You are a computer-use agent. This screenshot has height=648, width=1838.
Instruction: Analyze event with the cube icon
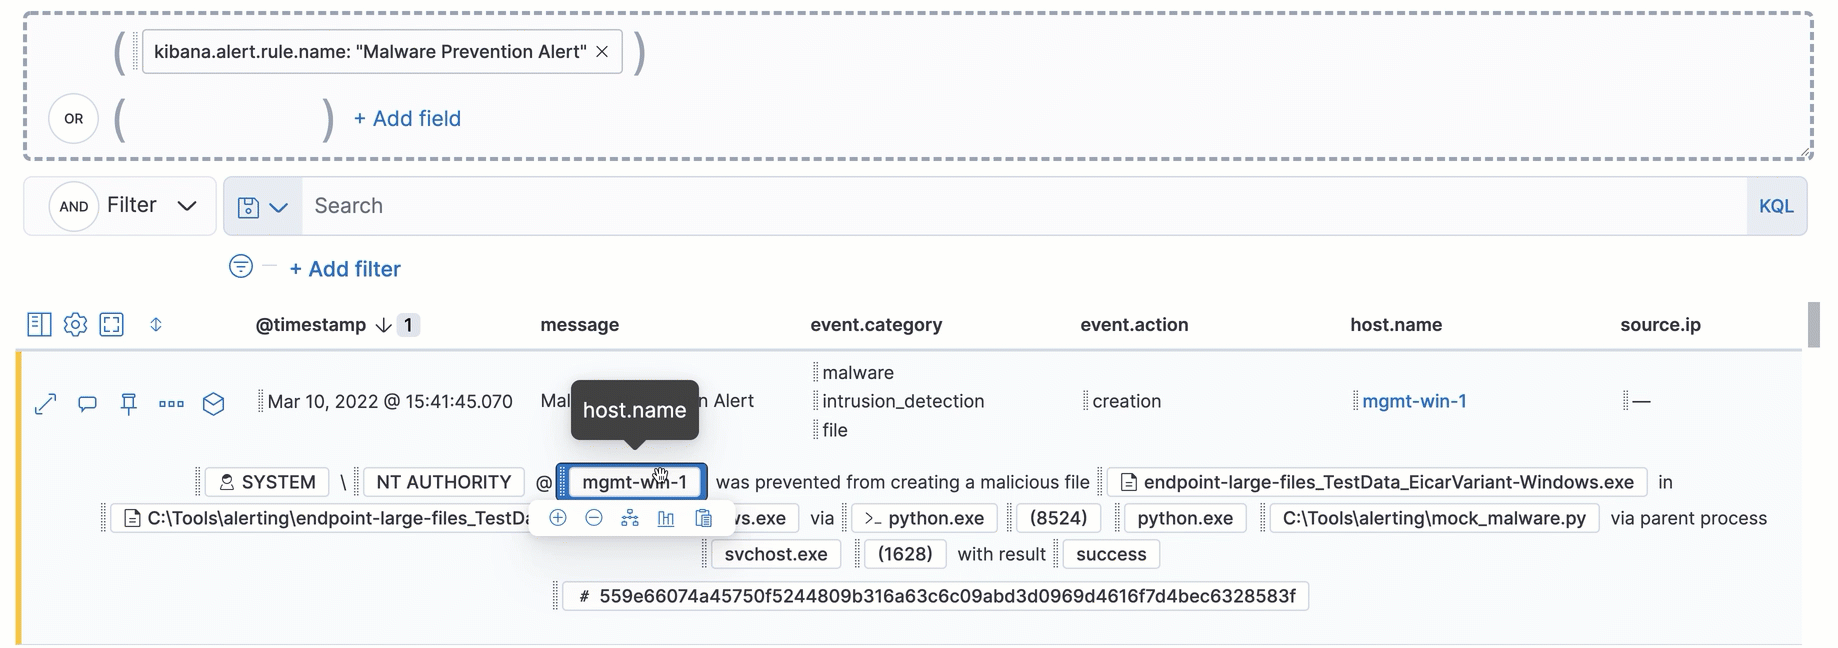click(x=213, y=404)
